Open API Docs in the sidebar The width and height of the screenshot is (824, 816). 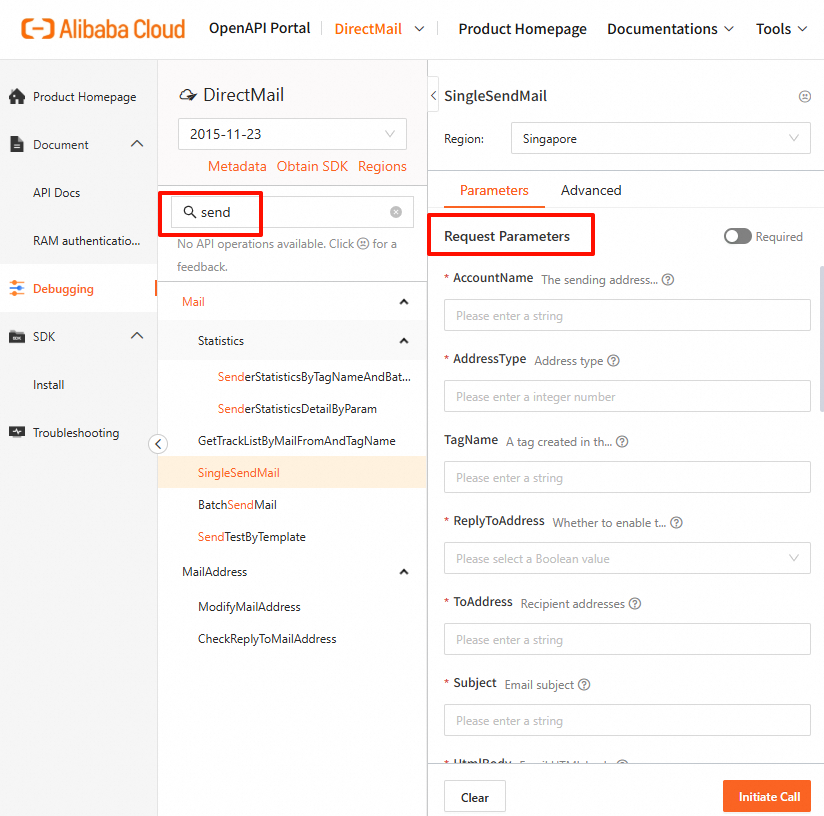point(57,193)
